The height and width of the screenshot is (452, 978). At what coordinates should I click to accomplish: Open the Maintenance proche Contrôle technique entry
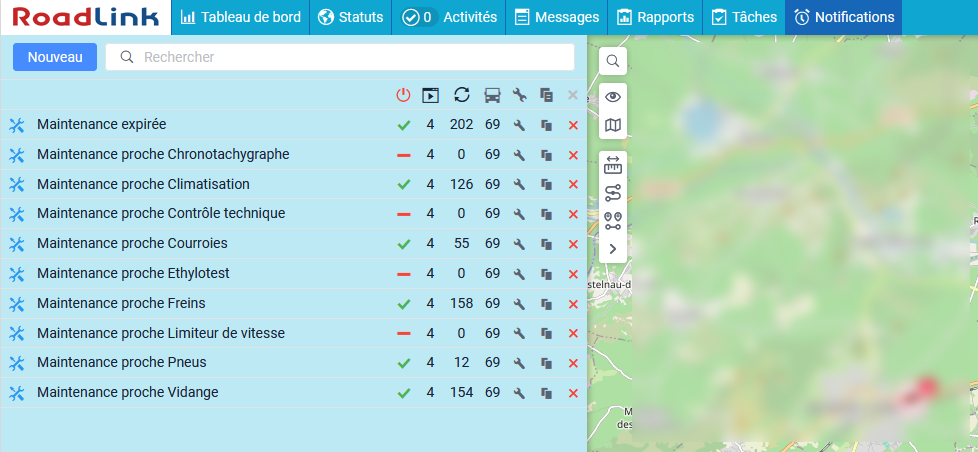(161, 214)
